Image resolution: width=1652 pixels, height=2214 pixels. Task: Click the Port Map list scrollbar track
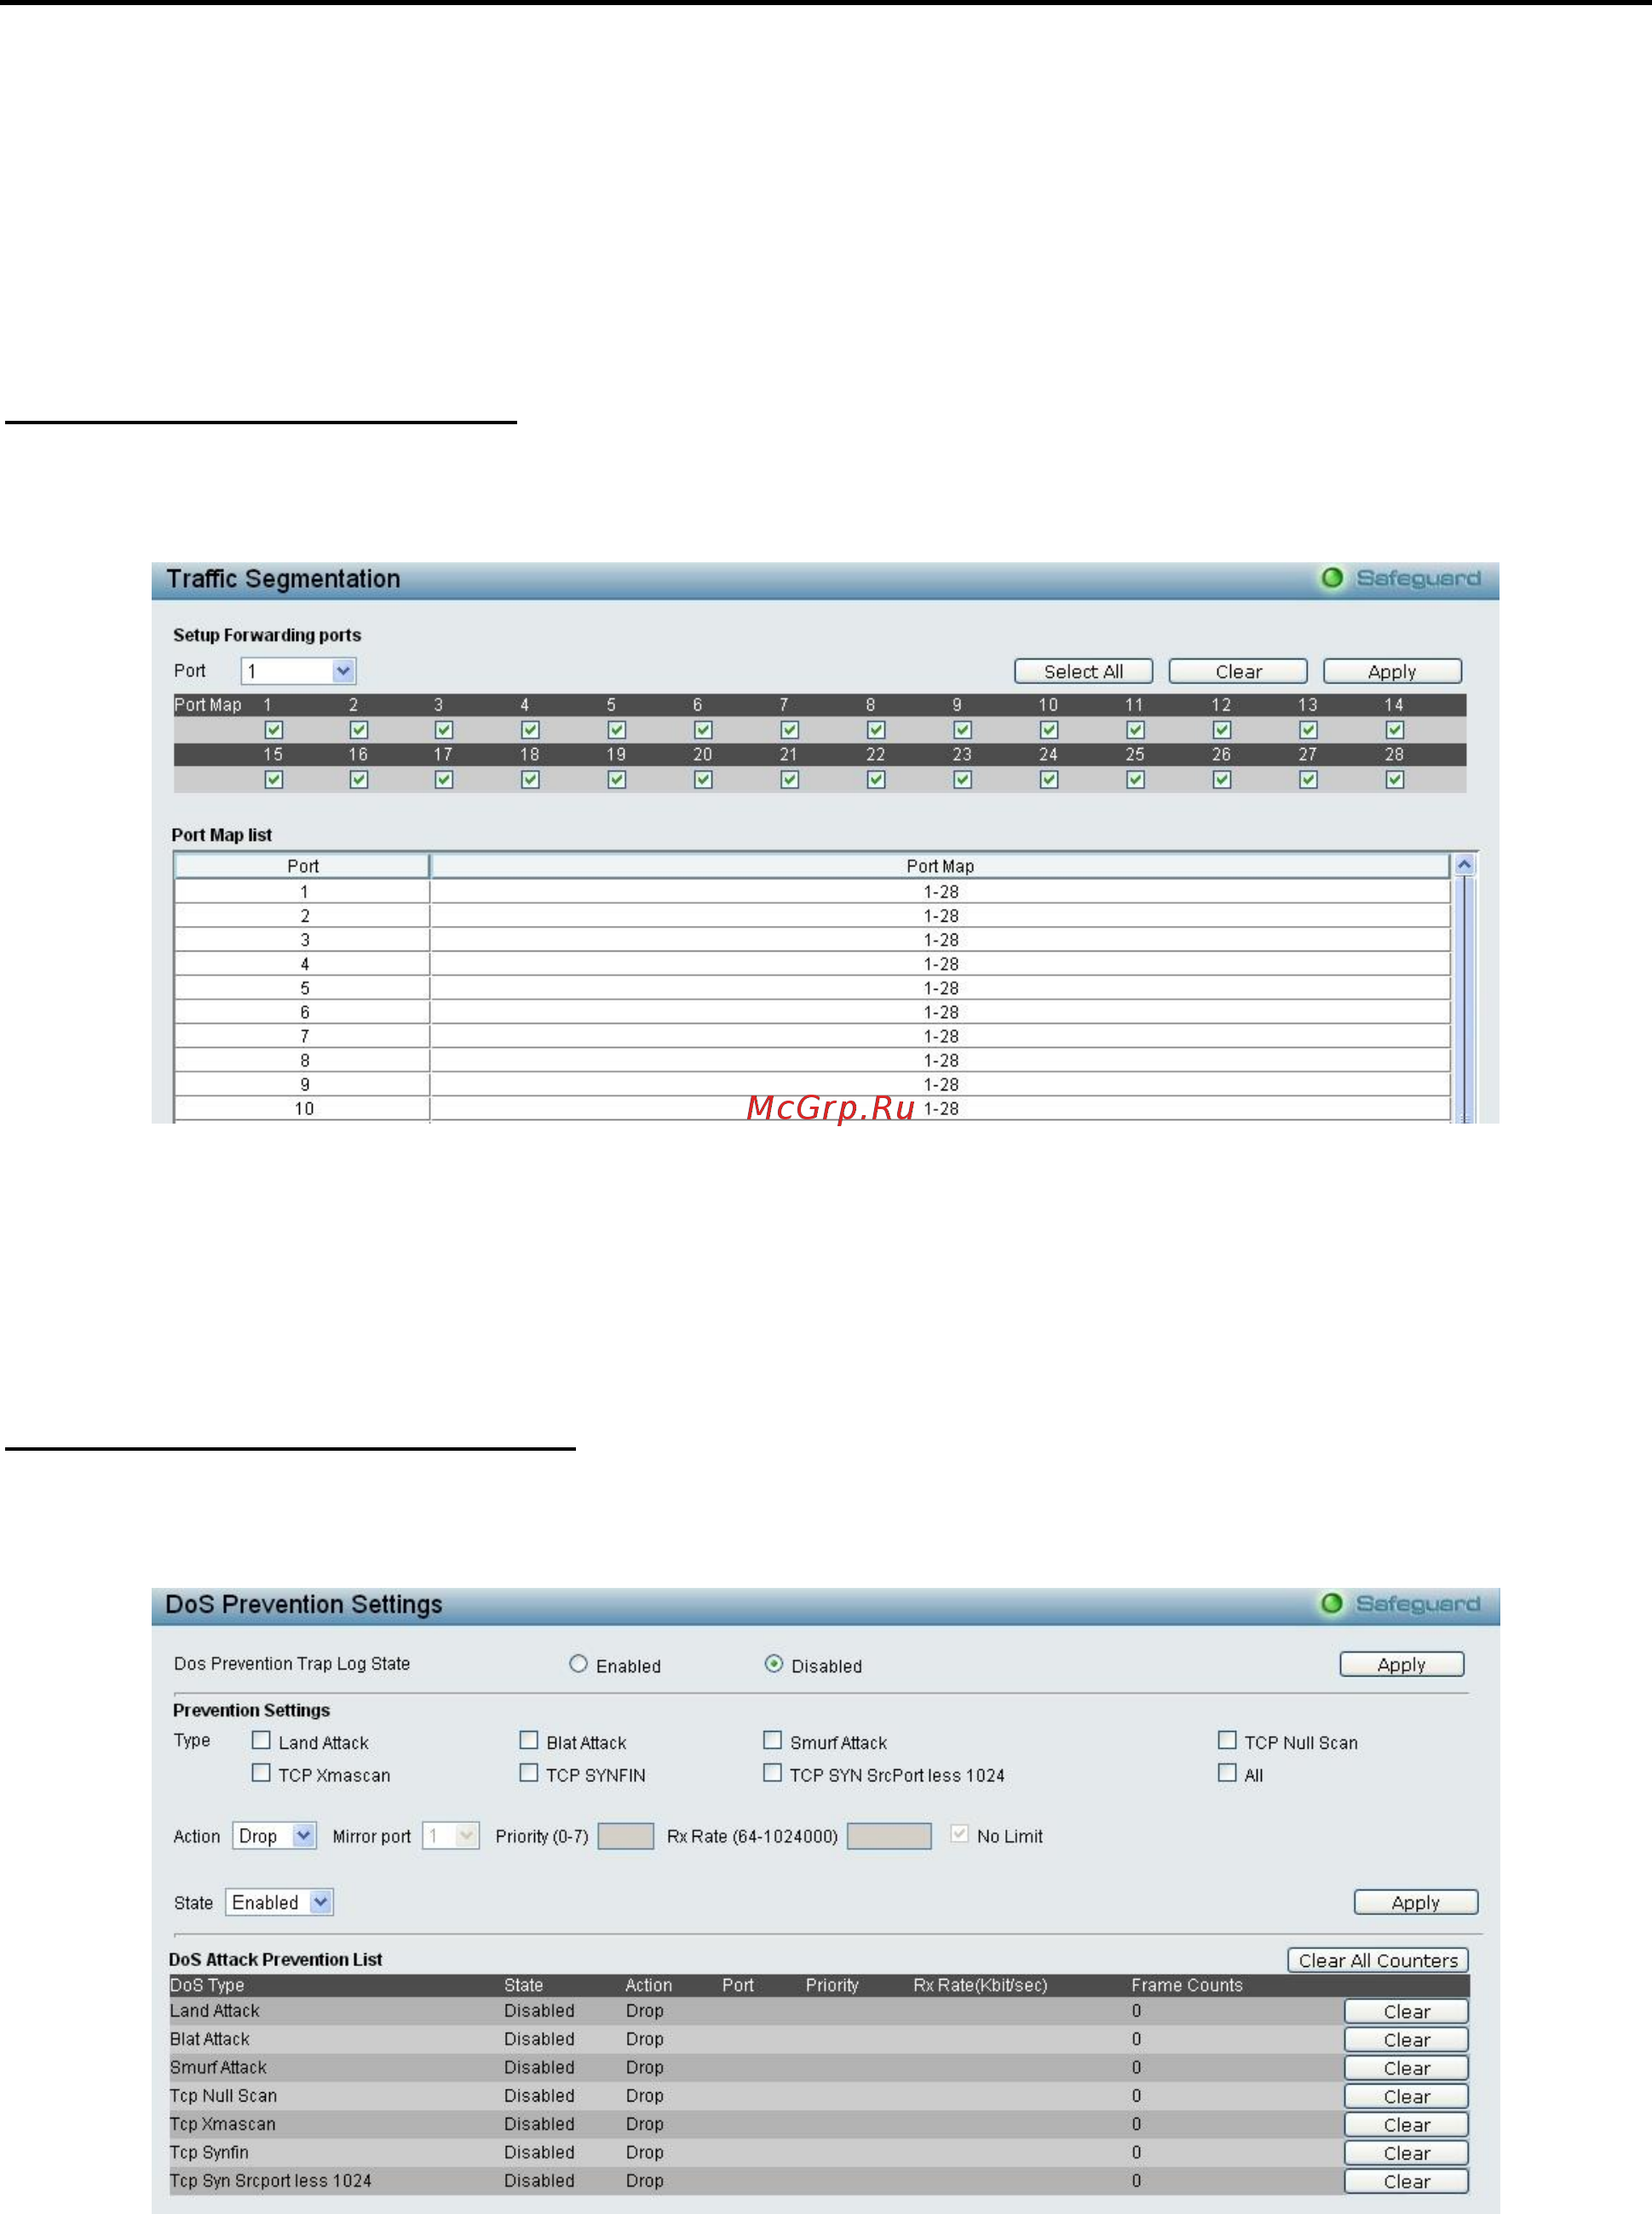click(x=1464, y=998)
